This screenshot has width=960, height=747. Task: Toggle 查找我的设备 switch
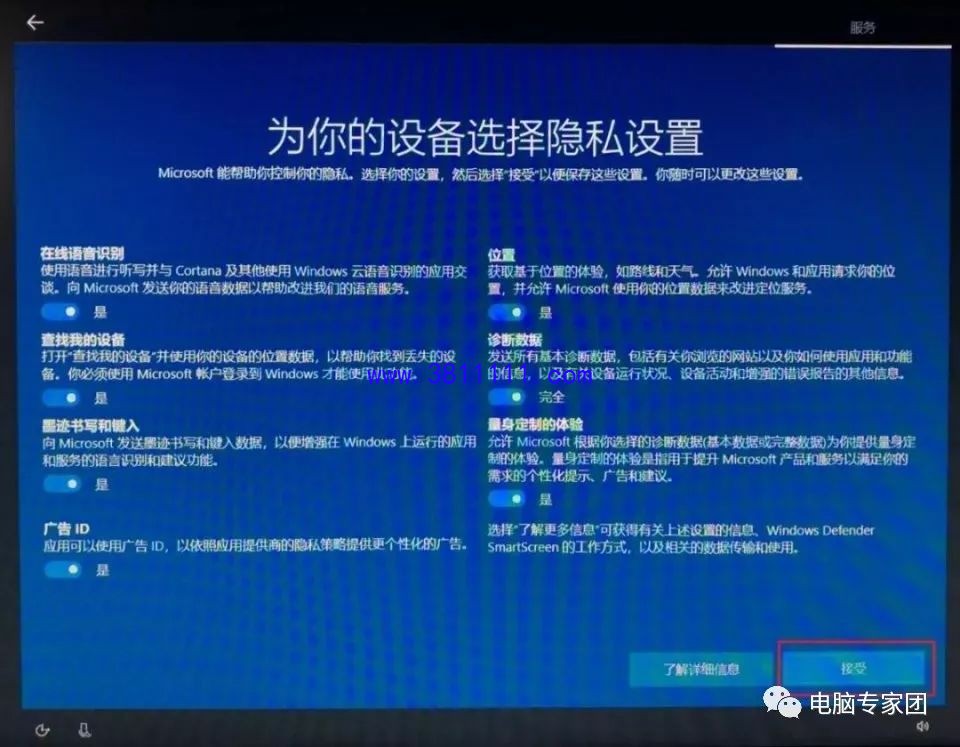[x=61, y=398]
